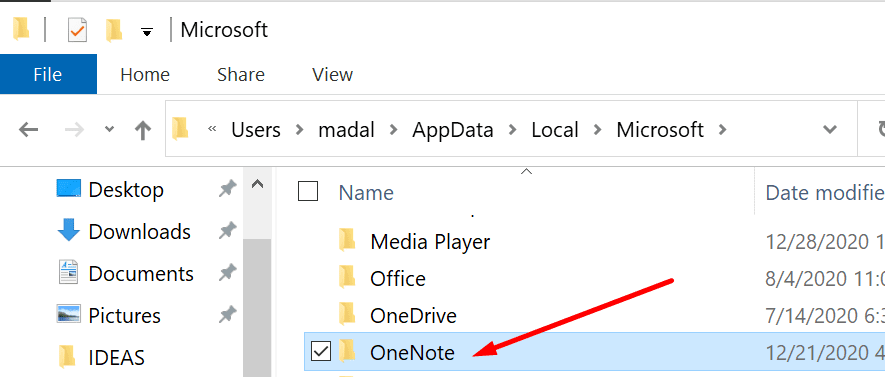
Task: Switch to the Home ribbon tab
Action: [x=145, y=74]
